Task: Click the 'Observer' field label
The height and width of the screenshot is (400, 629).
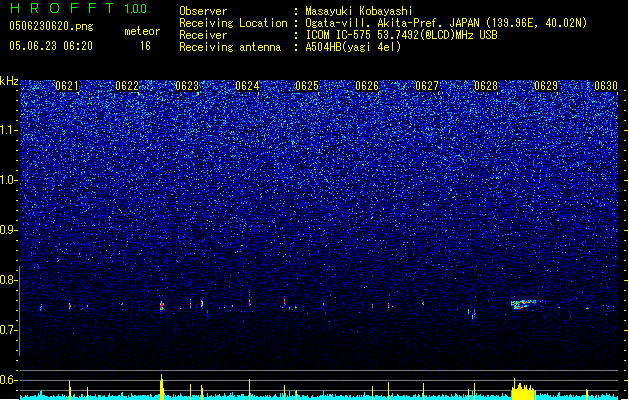Action: 203,11
